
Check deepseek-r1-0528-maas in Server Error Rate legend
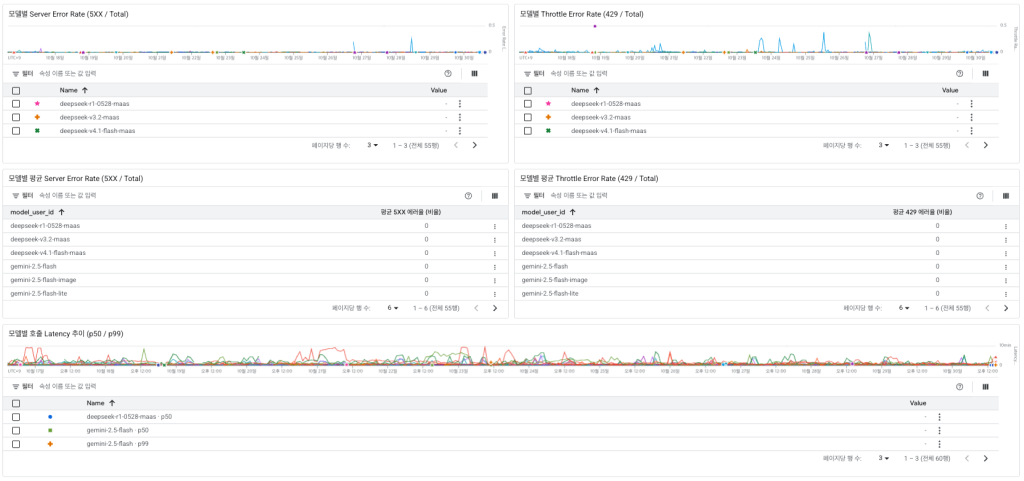[16, 104]
